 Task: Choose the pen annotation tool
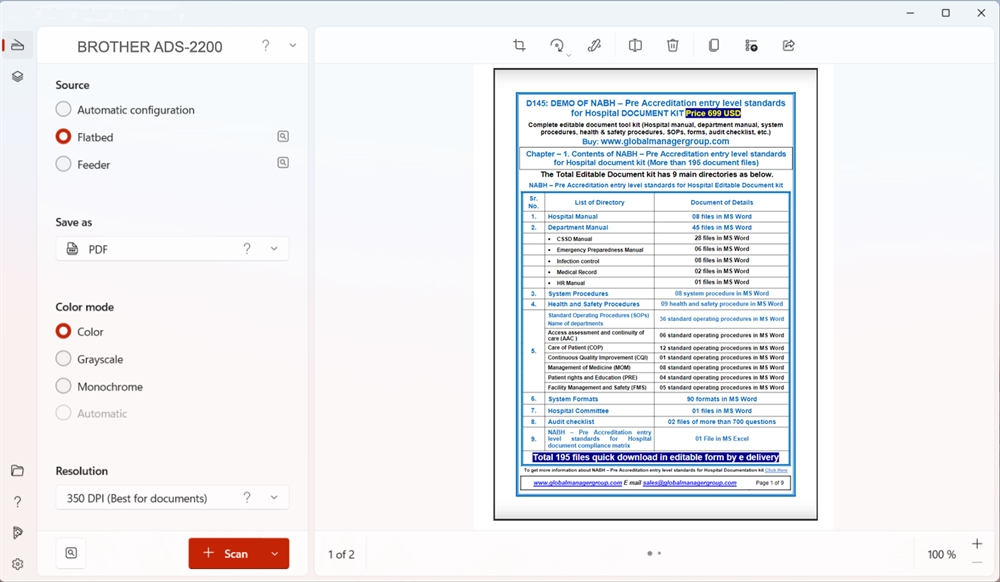click(594, 45)
